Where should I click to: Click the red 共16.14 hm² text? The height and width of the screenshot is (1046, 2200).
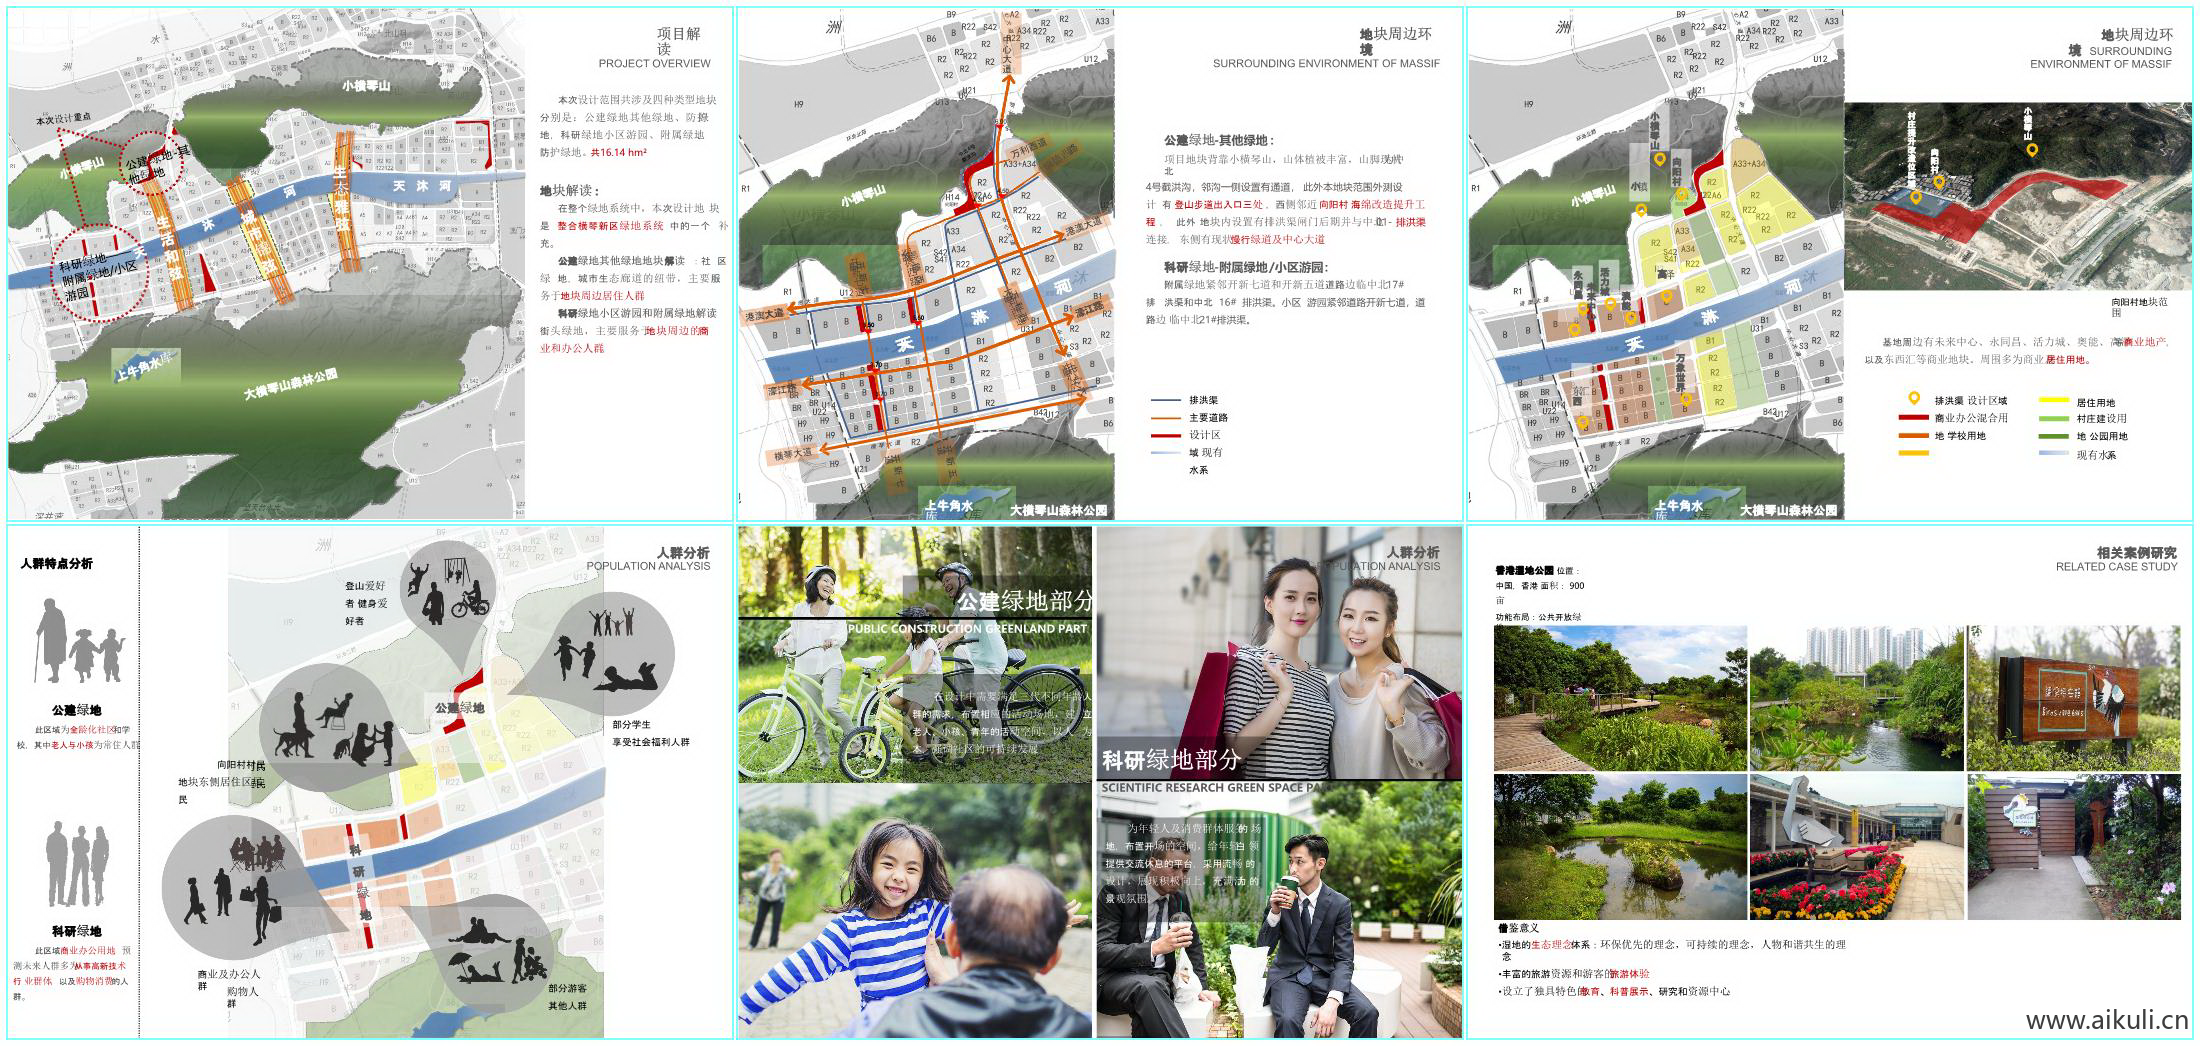point(618,152)
